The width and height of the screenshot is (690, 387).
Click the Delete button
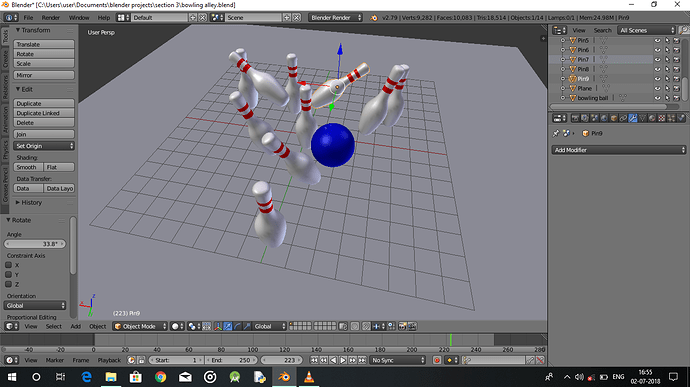(x=44, y=123)
